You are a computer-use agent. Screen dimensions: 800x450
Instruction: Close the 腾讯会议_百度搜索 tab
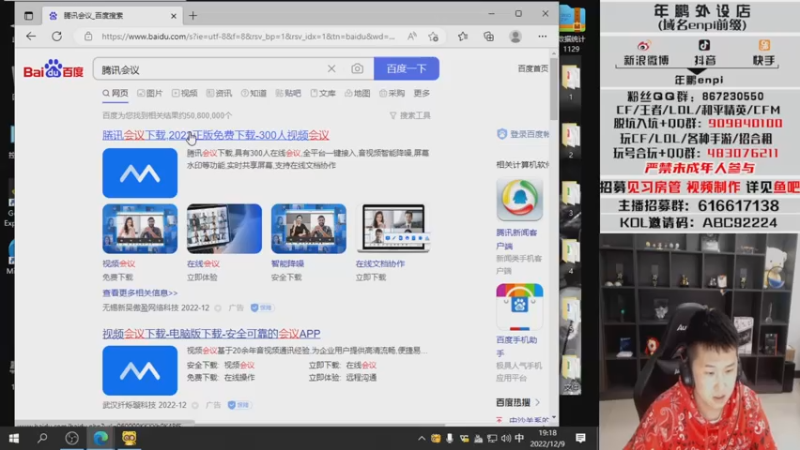click(173, 16)
